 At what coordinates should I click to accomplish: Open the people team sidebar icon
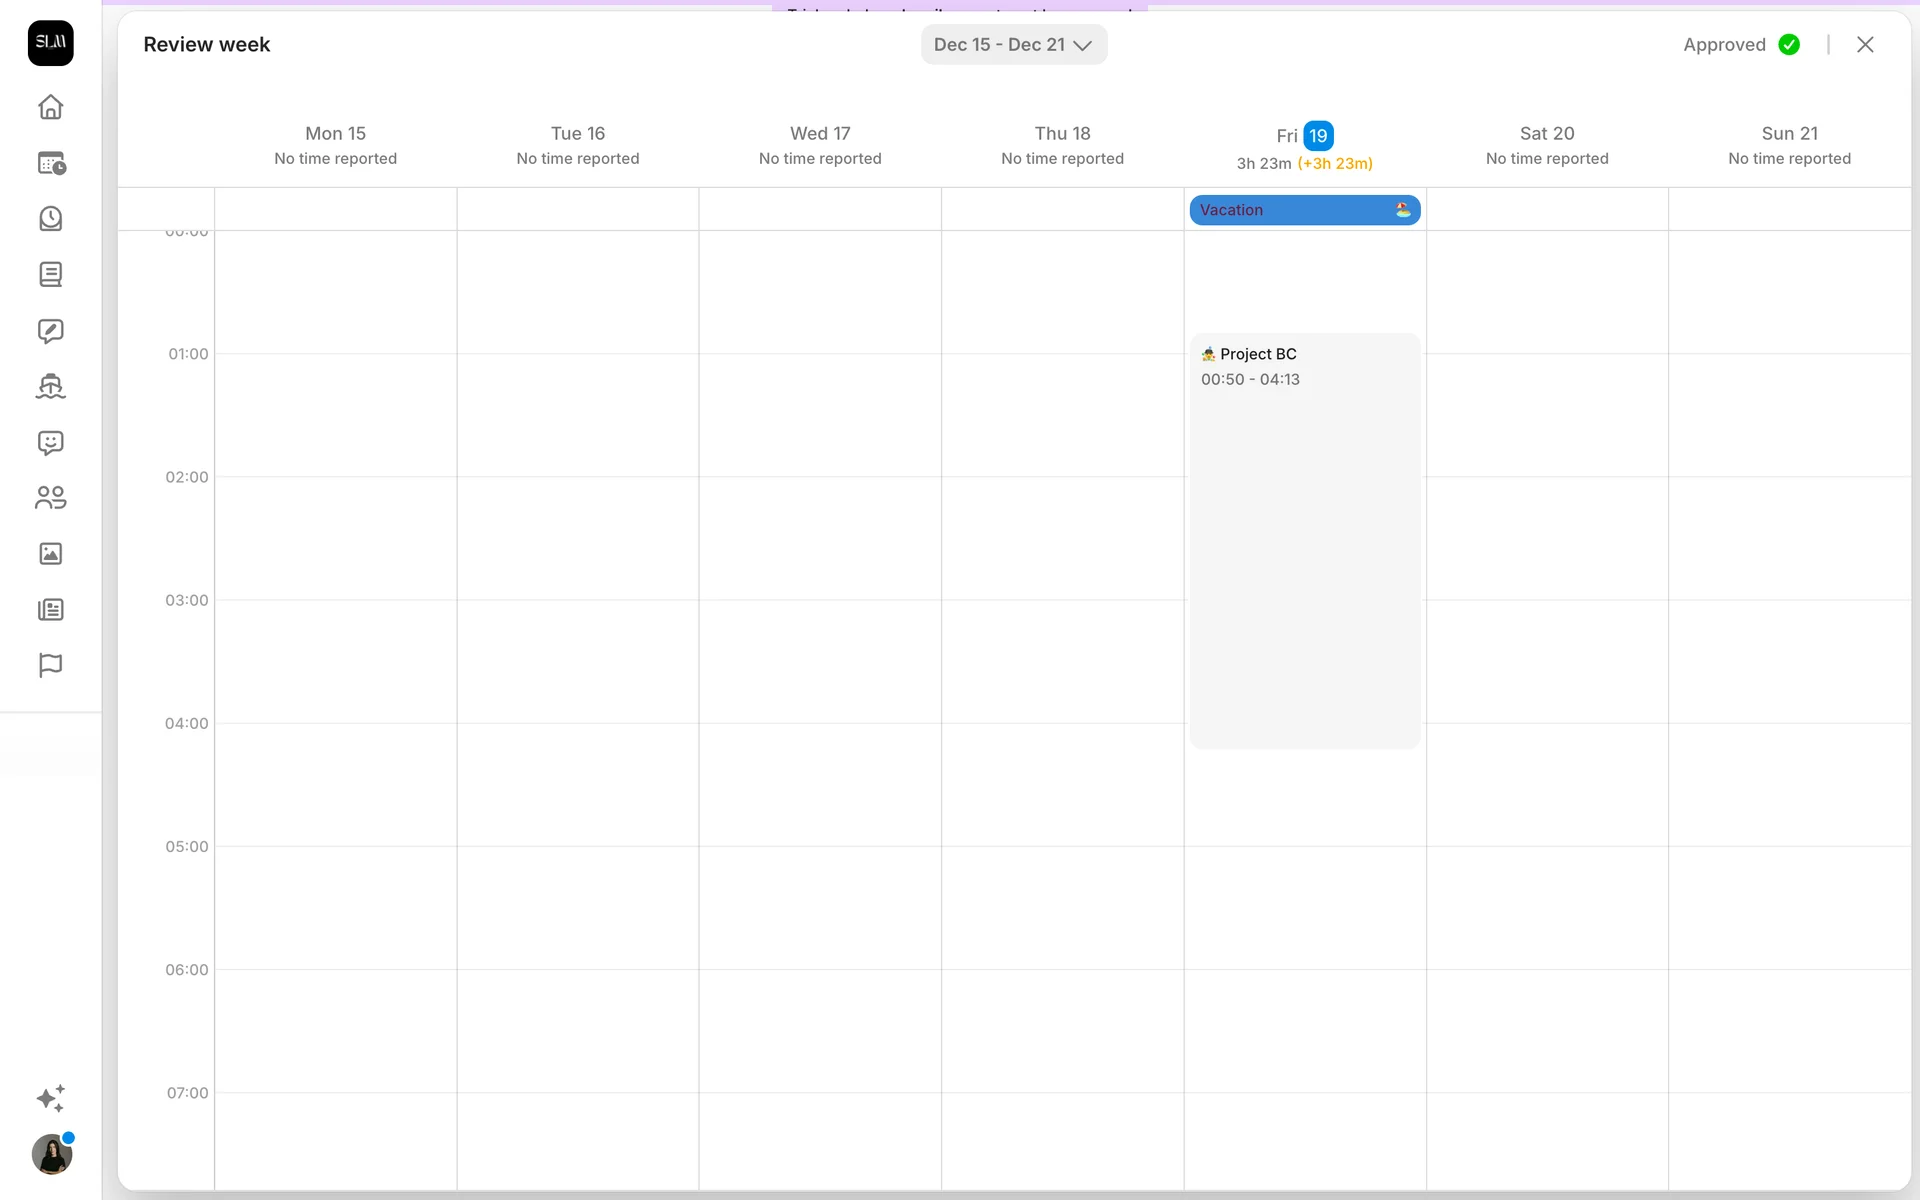tap(51, 498)
